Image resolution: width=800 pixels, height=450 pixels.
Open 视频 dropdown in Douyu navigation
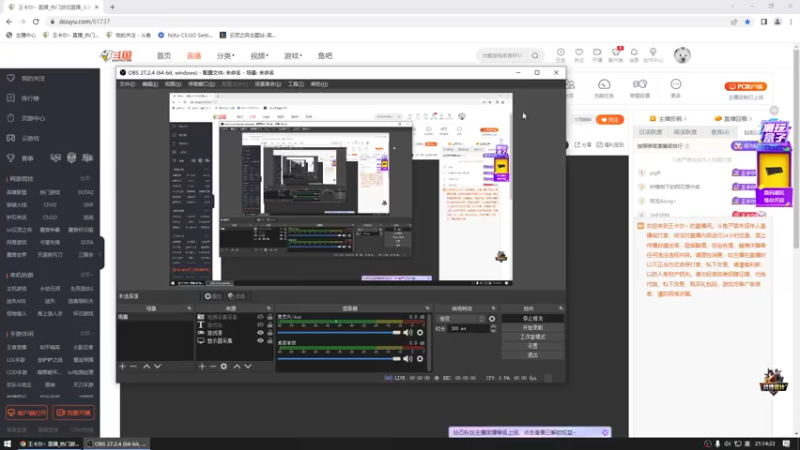[x=259, y=56]
